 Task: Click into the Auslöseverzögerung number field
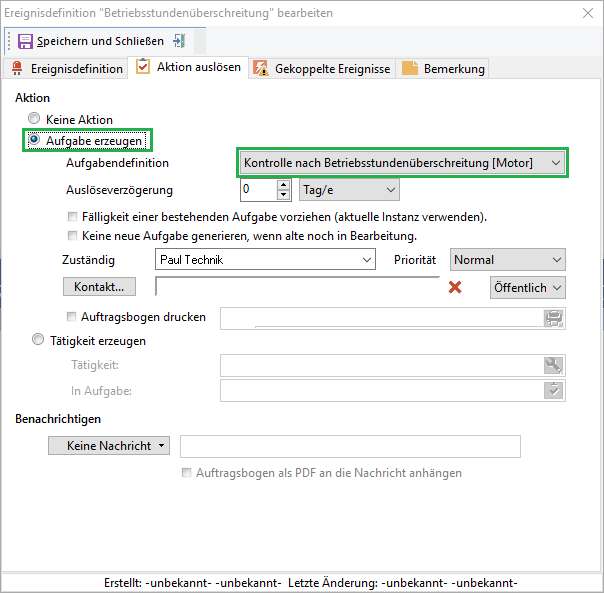pos(259,190)
